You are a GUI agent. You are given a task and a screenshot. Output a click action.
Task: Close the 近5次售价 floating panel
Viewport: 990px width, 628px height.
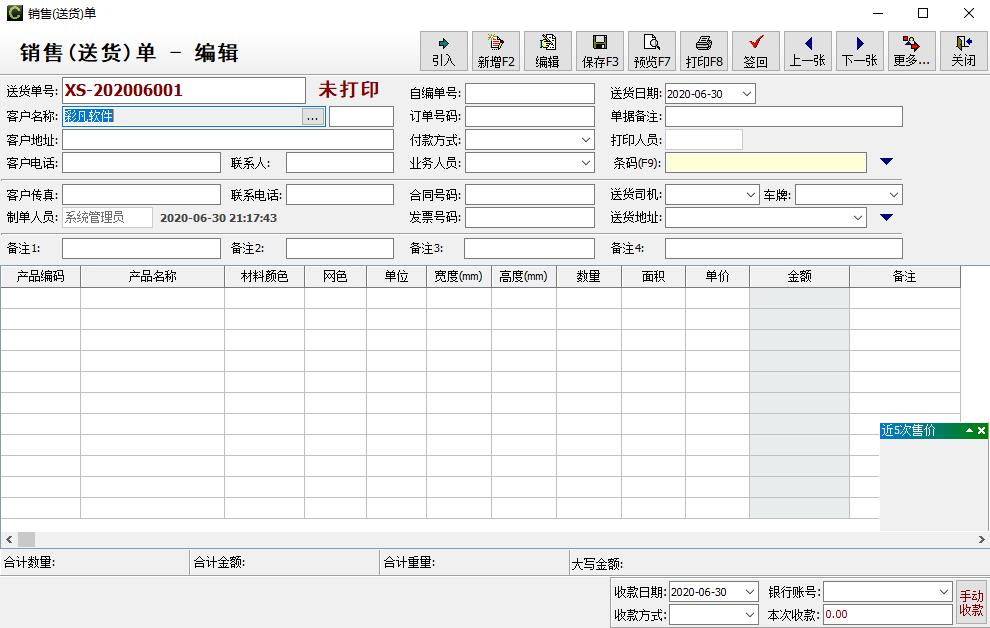point(982,431)
